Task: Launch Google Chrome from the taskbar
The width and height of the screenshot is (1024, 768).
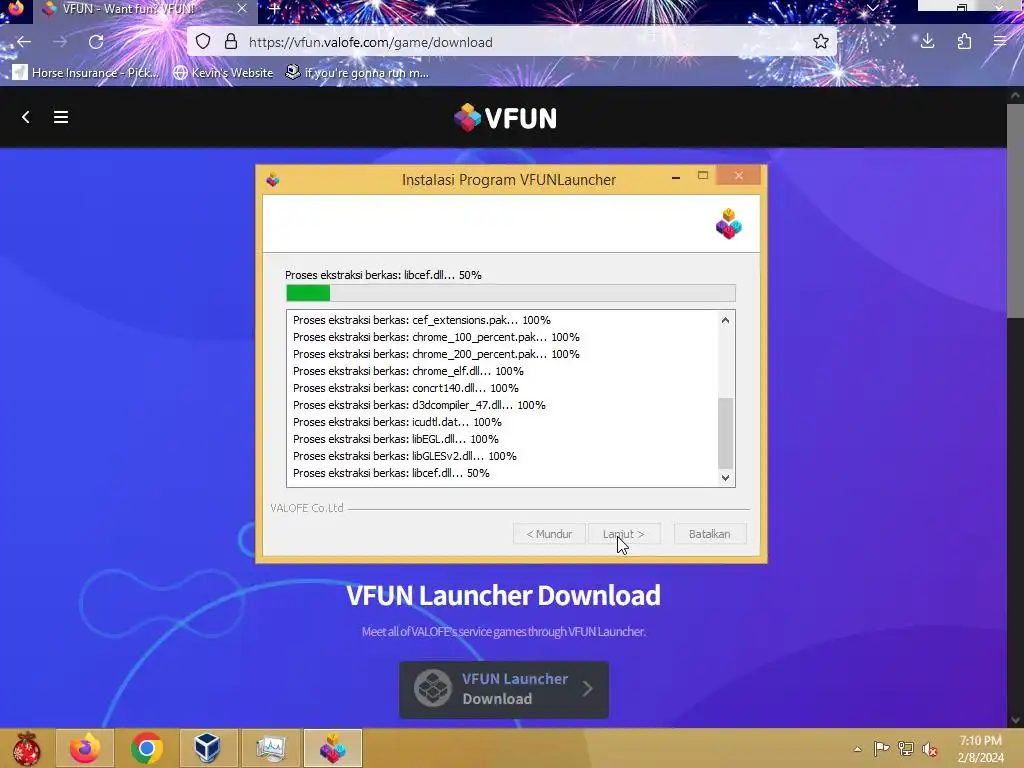Action: [x=146, y=748]
